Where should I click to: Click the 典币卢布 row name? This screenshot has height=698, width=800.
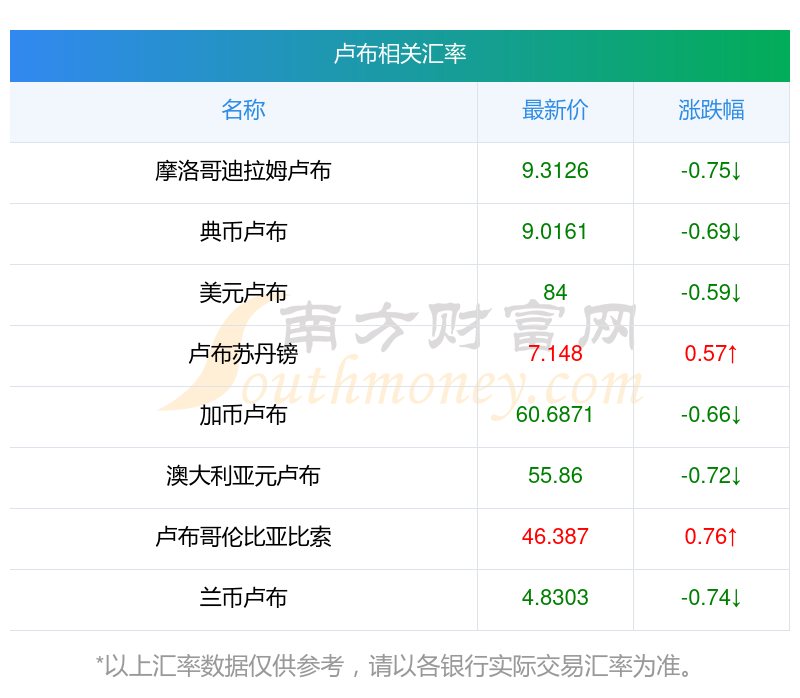tap(243, 232)
